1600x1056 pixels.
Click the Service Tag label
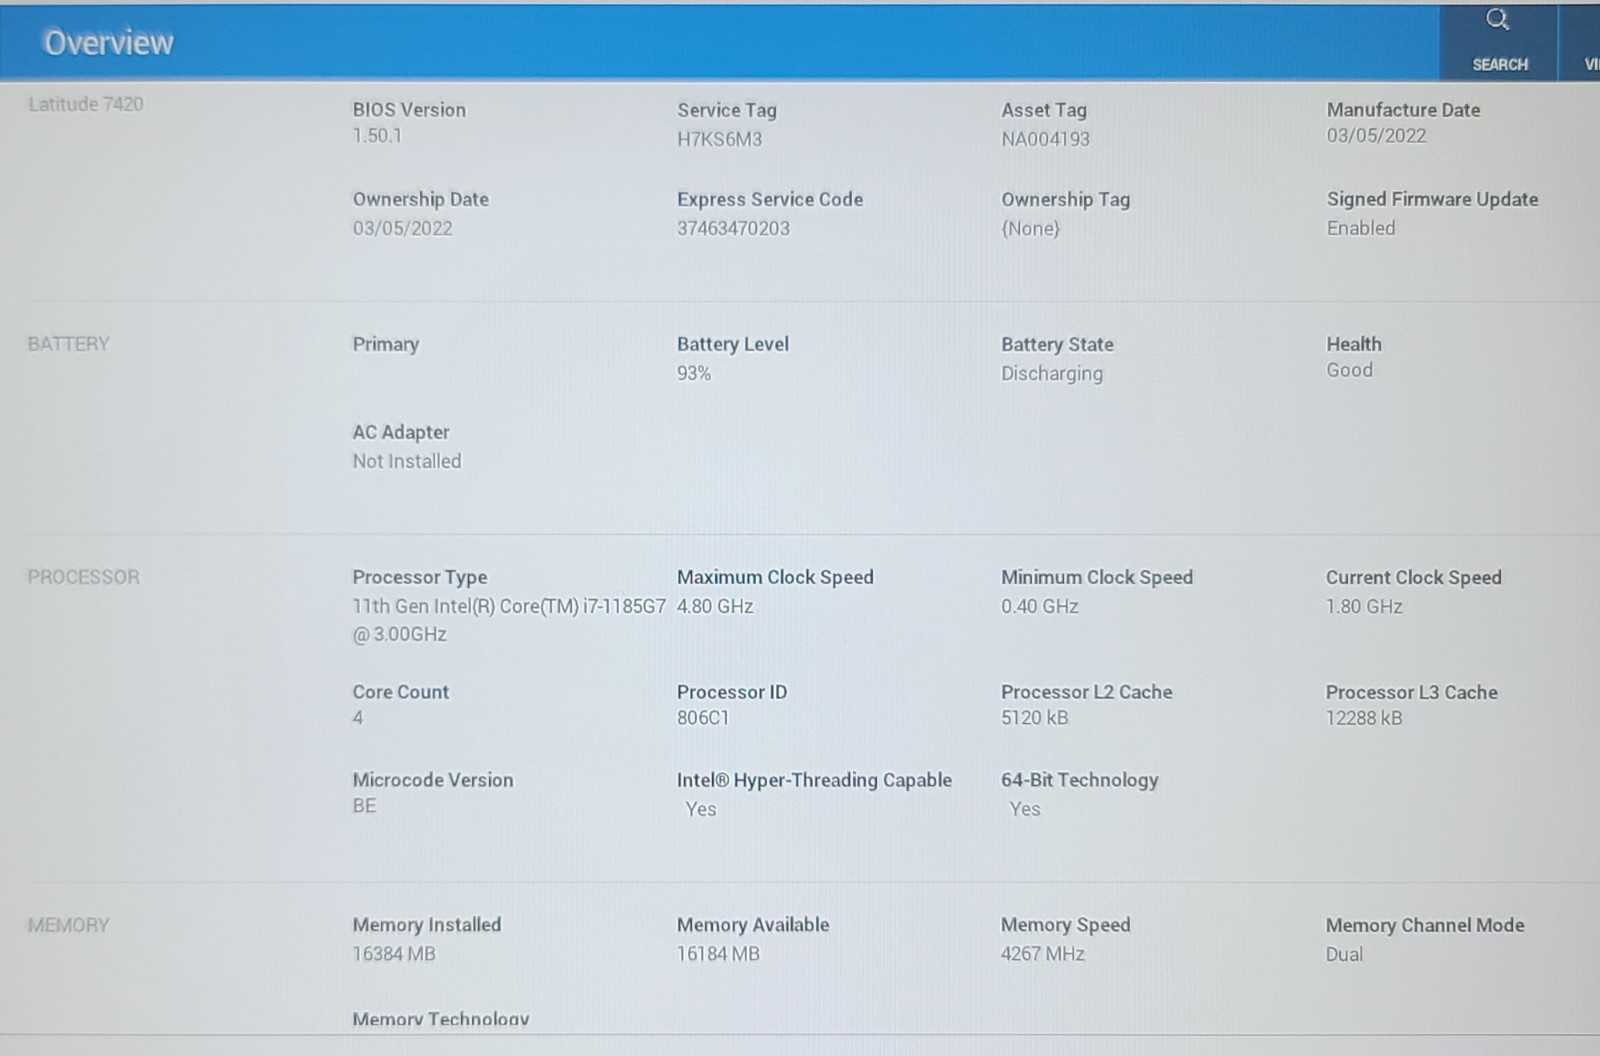[727, 110]
